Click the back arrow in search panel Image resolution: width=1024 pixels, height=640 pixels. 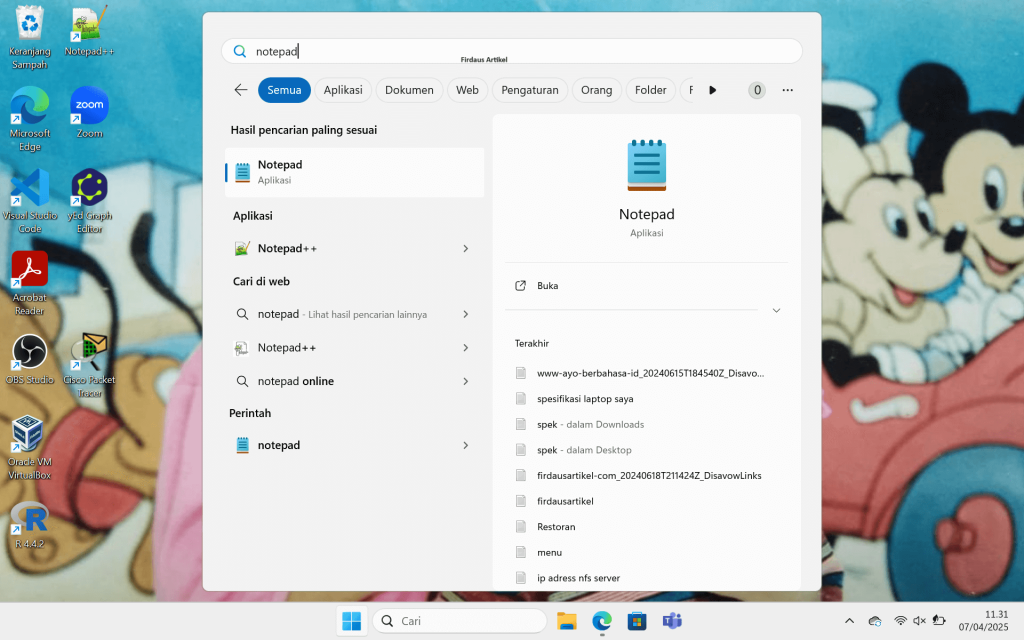pyautogui.click(x=241, y=90)
